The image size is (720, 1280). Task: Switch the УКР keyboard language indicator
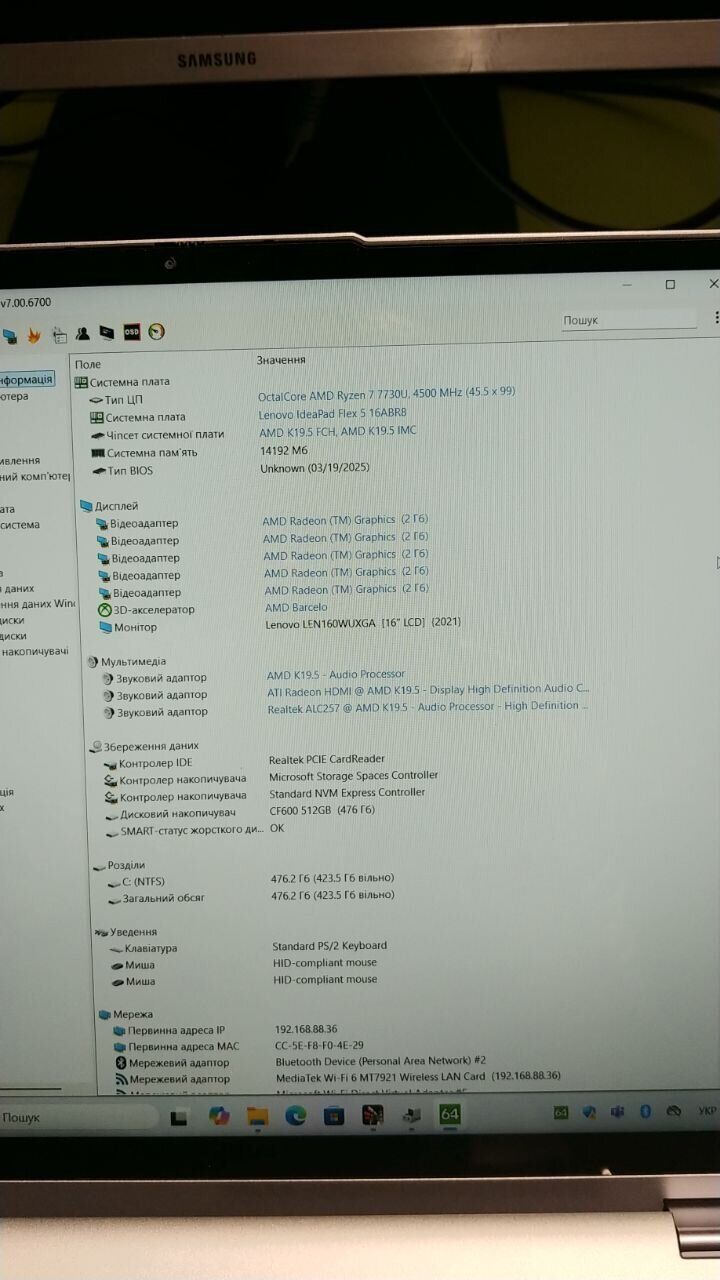click(706, 1111)
